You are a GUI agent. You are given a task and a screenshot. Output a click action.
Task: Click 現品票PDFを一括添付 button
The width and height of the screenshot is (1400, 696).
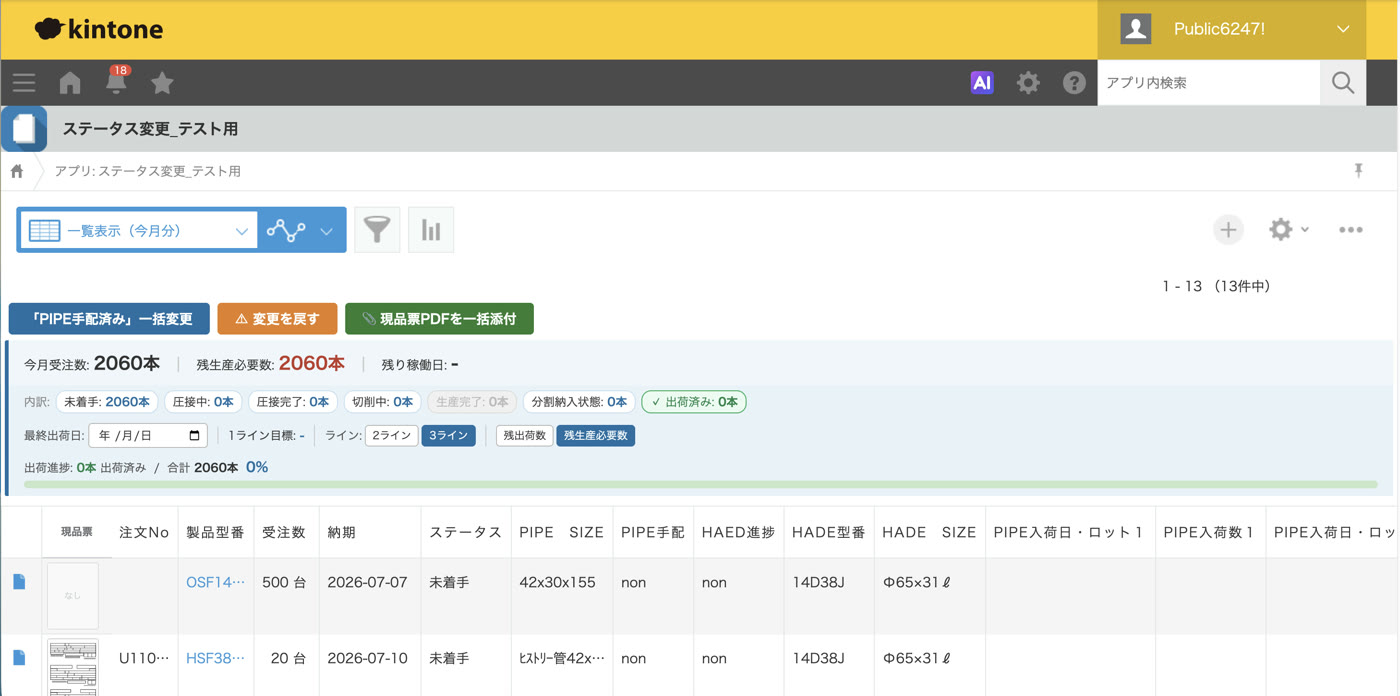click(x=439, y=319)
